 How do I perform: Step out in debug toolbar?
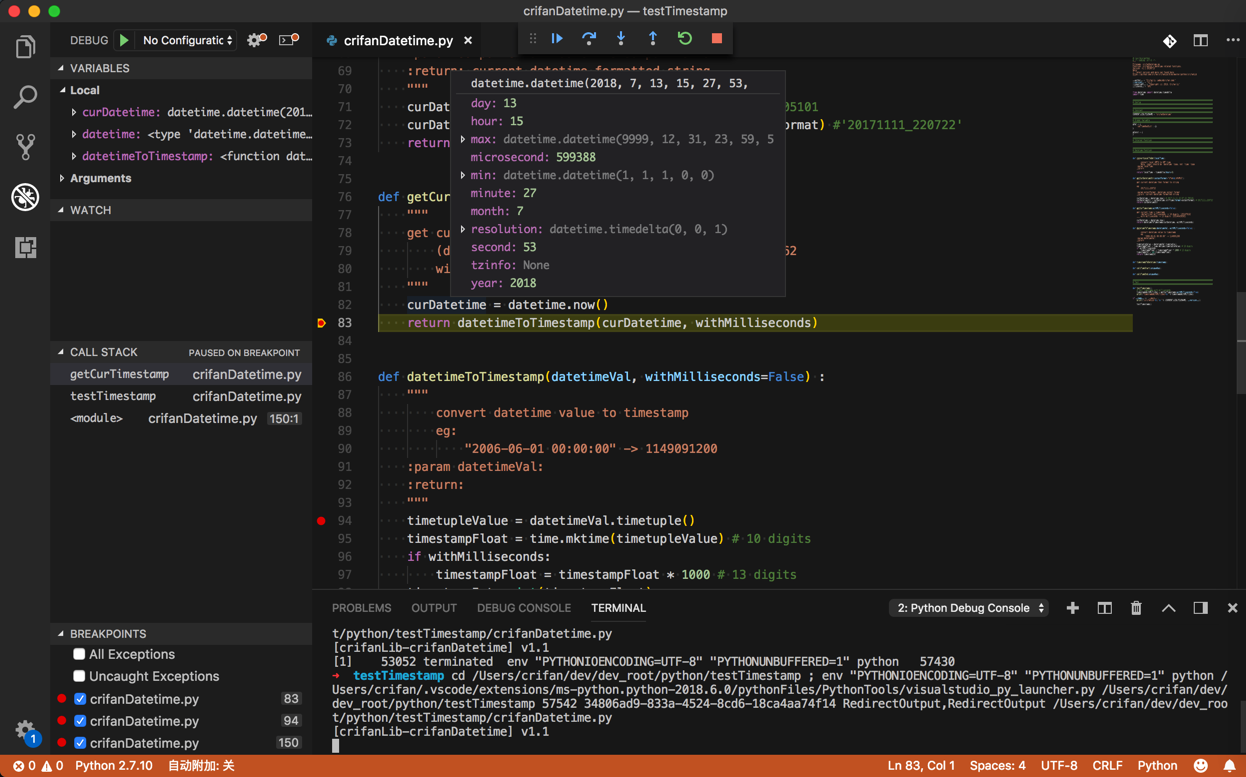[653, 39]
